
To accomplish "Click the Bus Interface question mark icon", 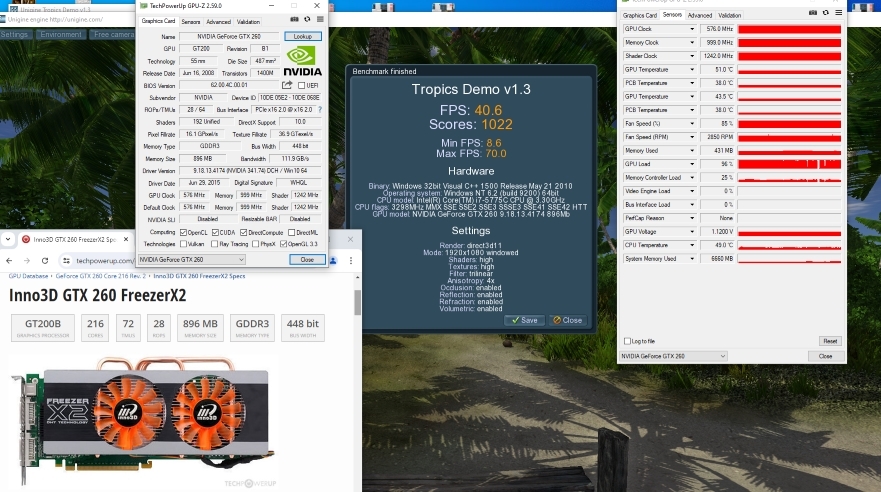I will coord(320,110).
